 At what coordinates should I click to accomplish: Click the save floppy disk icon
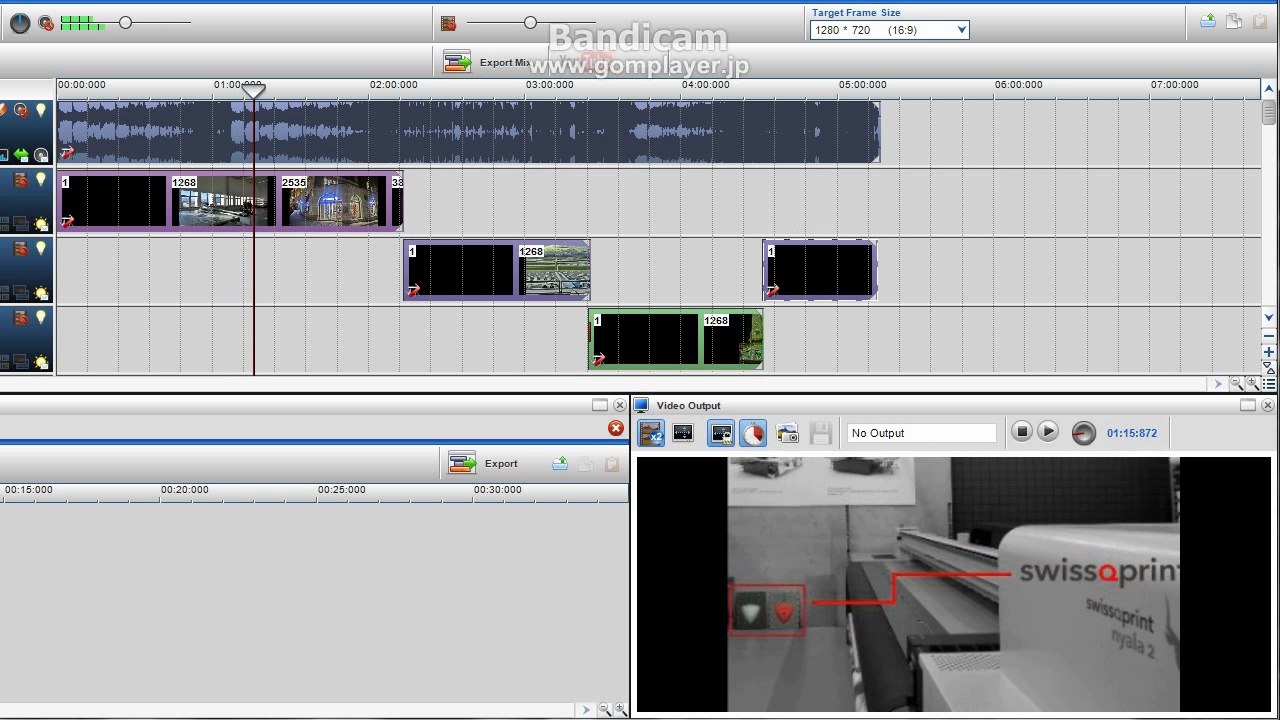[x=821, y=433]
